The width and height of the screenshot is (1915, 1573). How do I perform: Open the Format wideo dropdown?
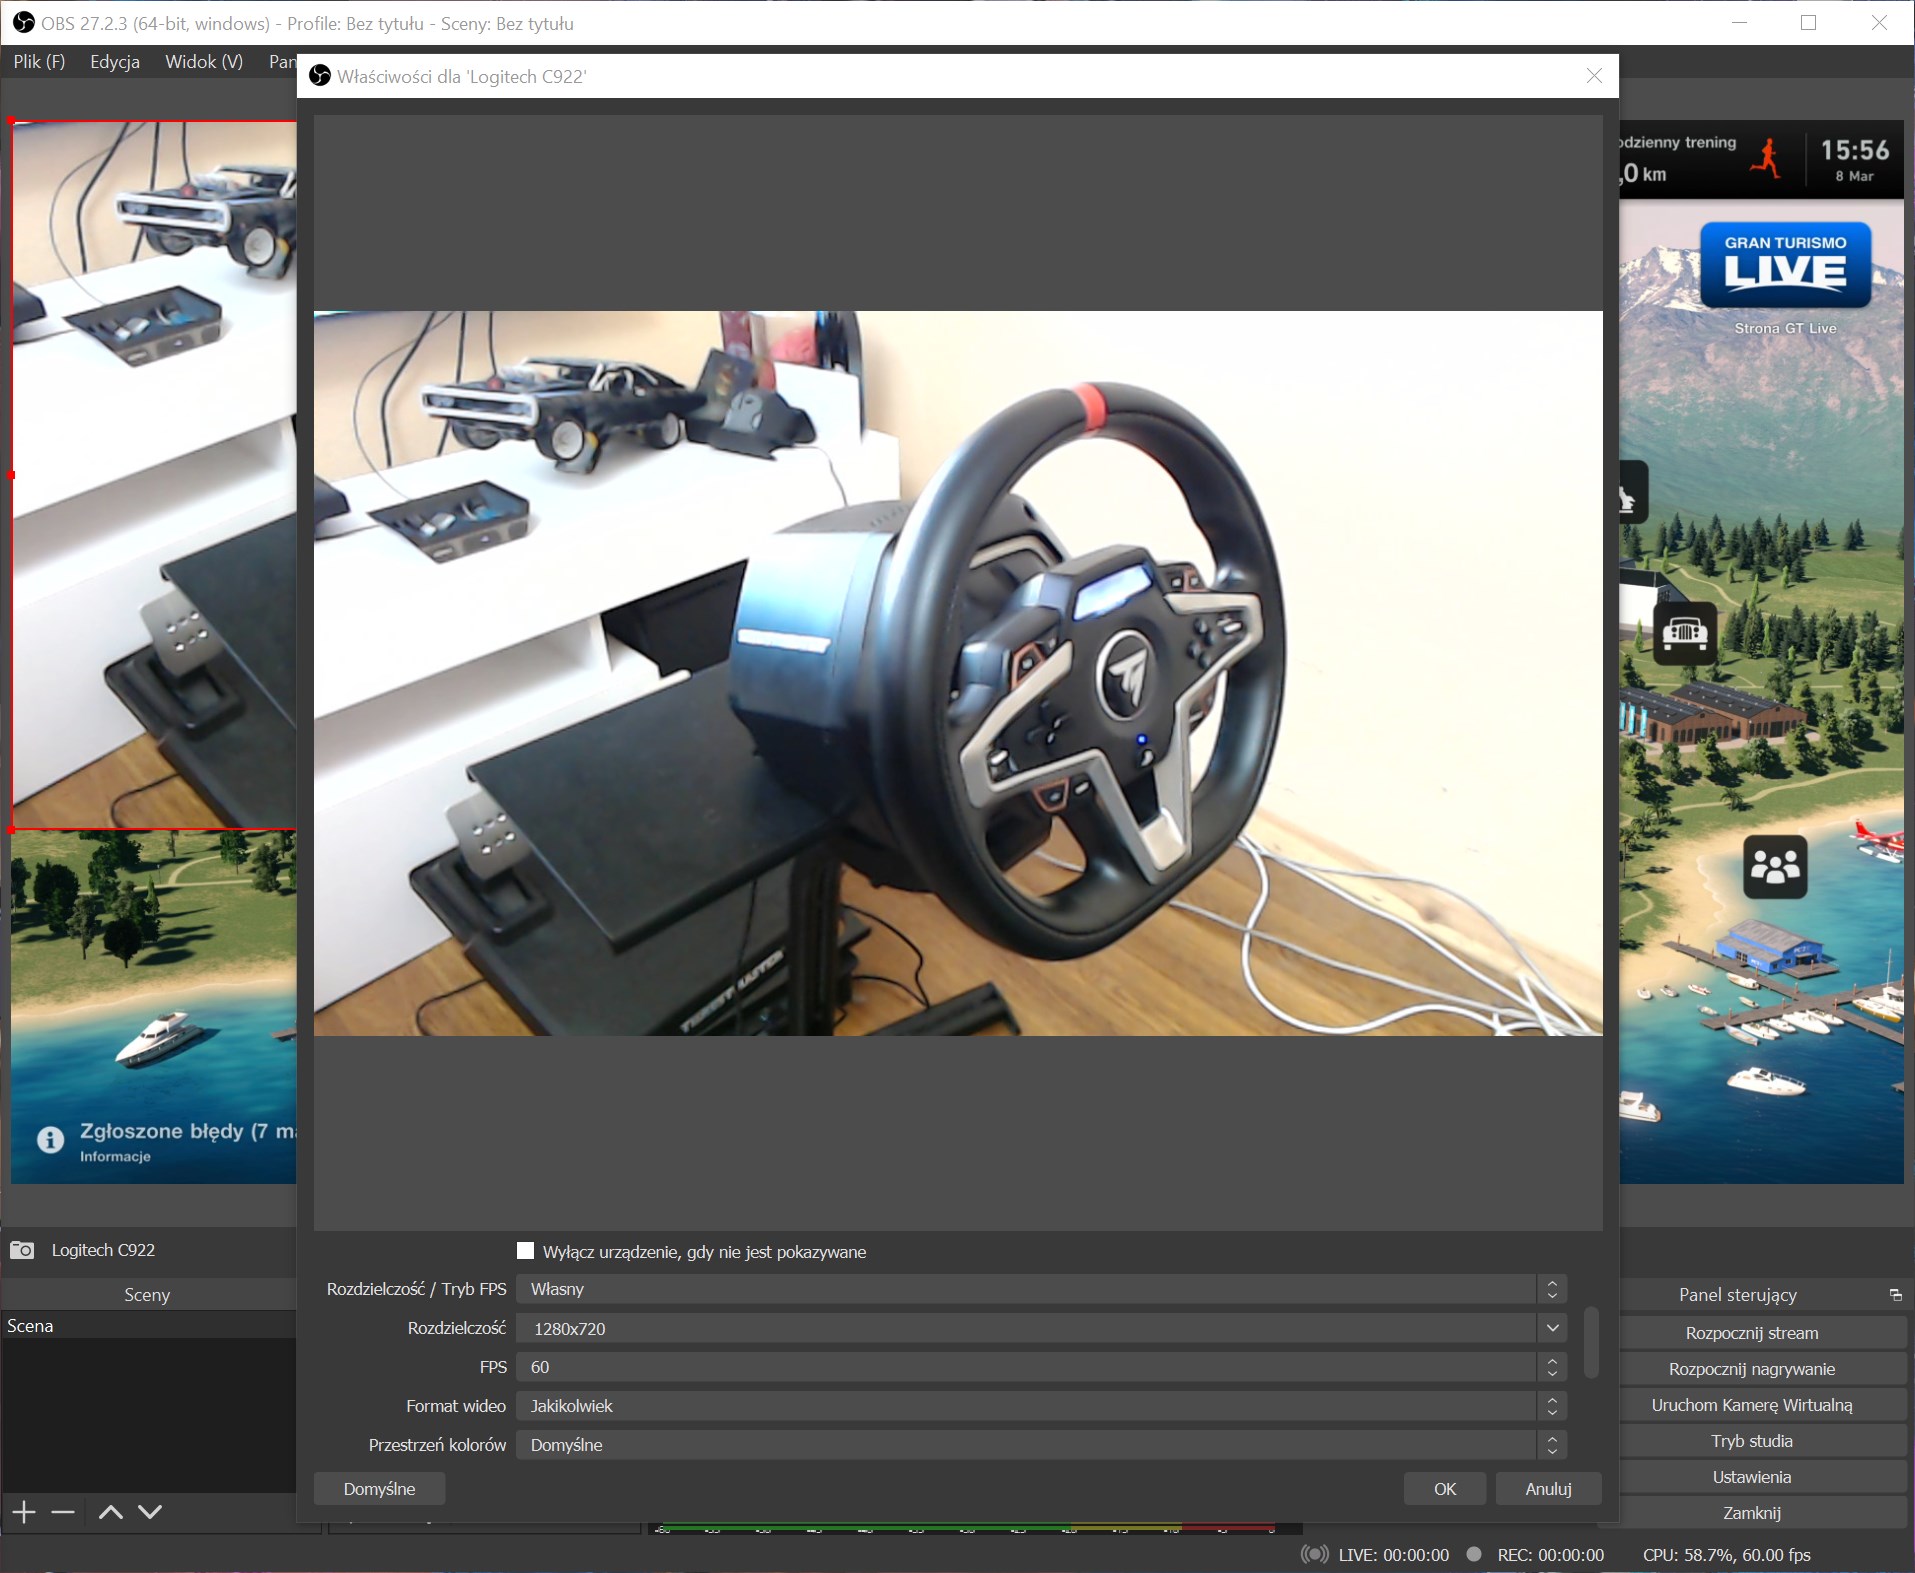1040,1406
